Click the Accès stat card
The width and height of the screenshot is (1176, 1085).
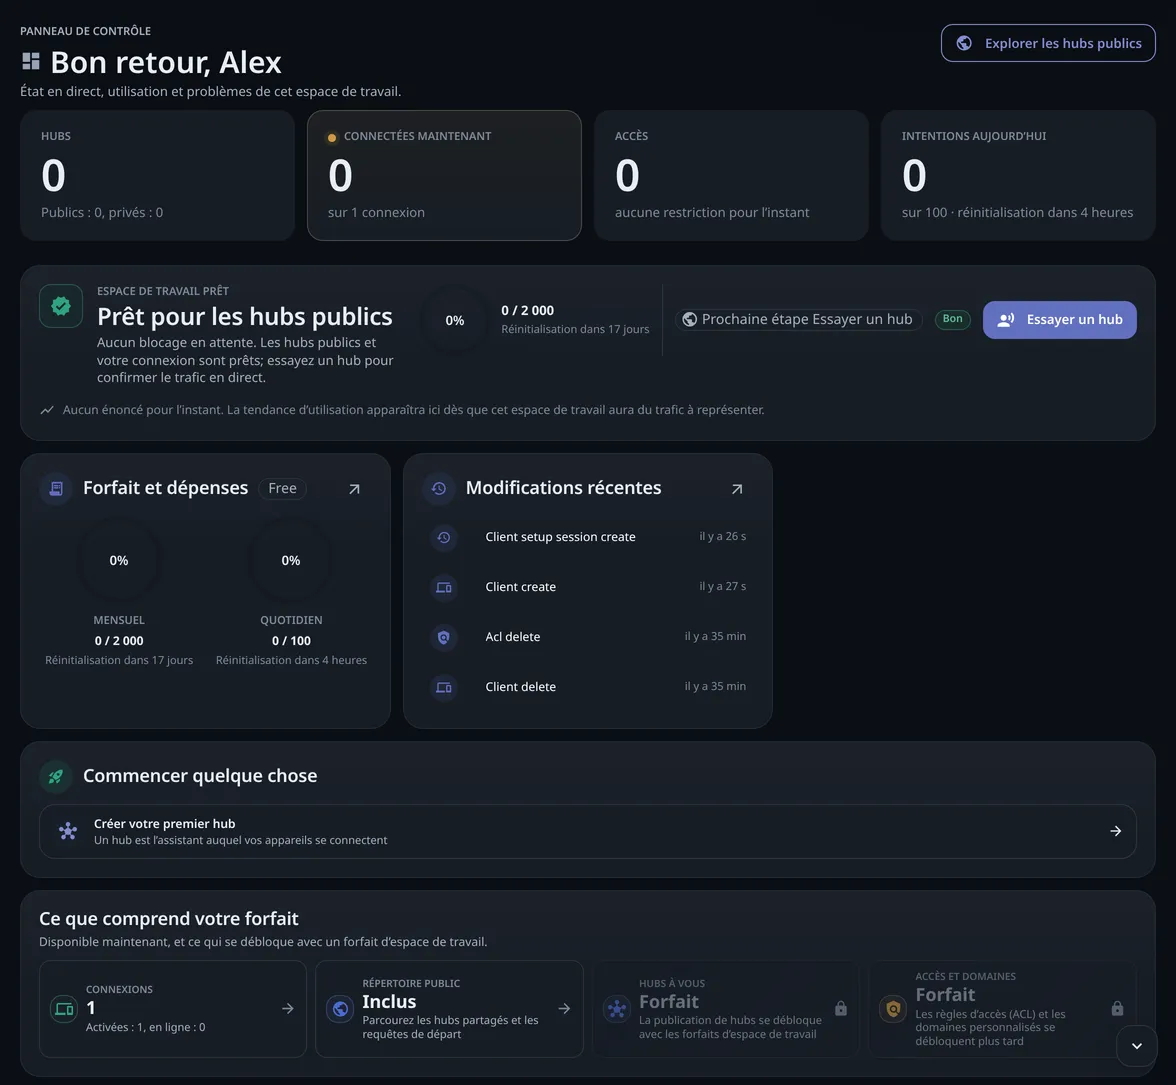(x=731, y=175)
